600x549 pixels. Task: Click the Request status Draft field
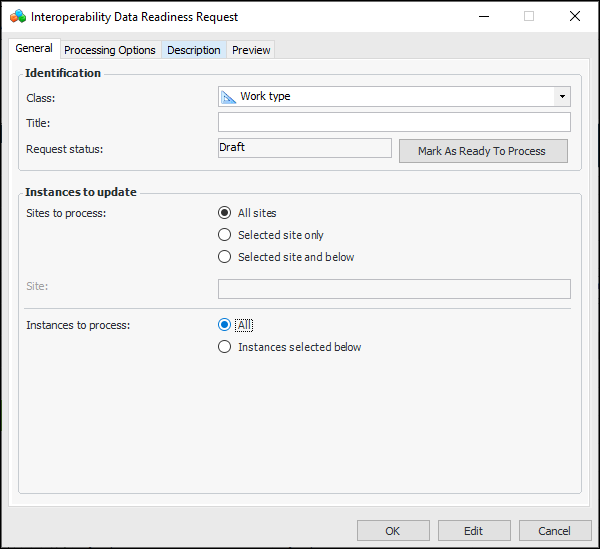(x=304, y=148)
